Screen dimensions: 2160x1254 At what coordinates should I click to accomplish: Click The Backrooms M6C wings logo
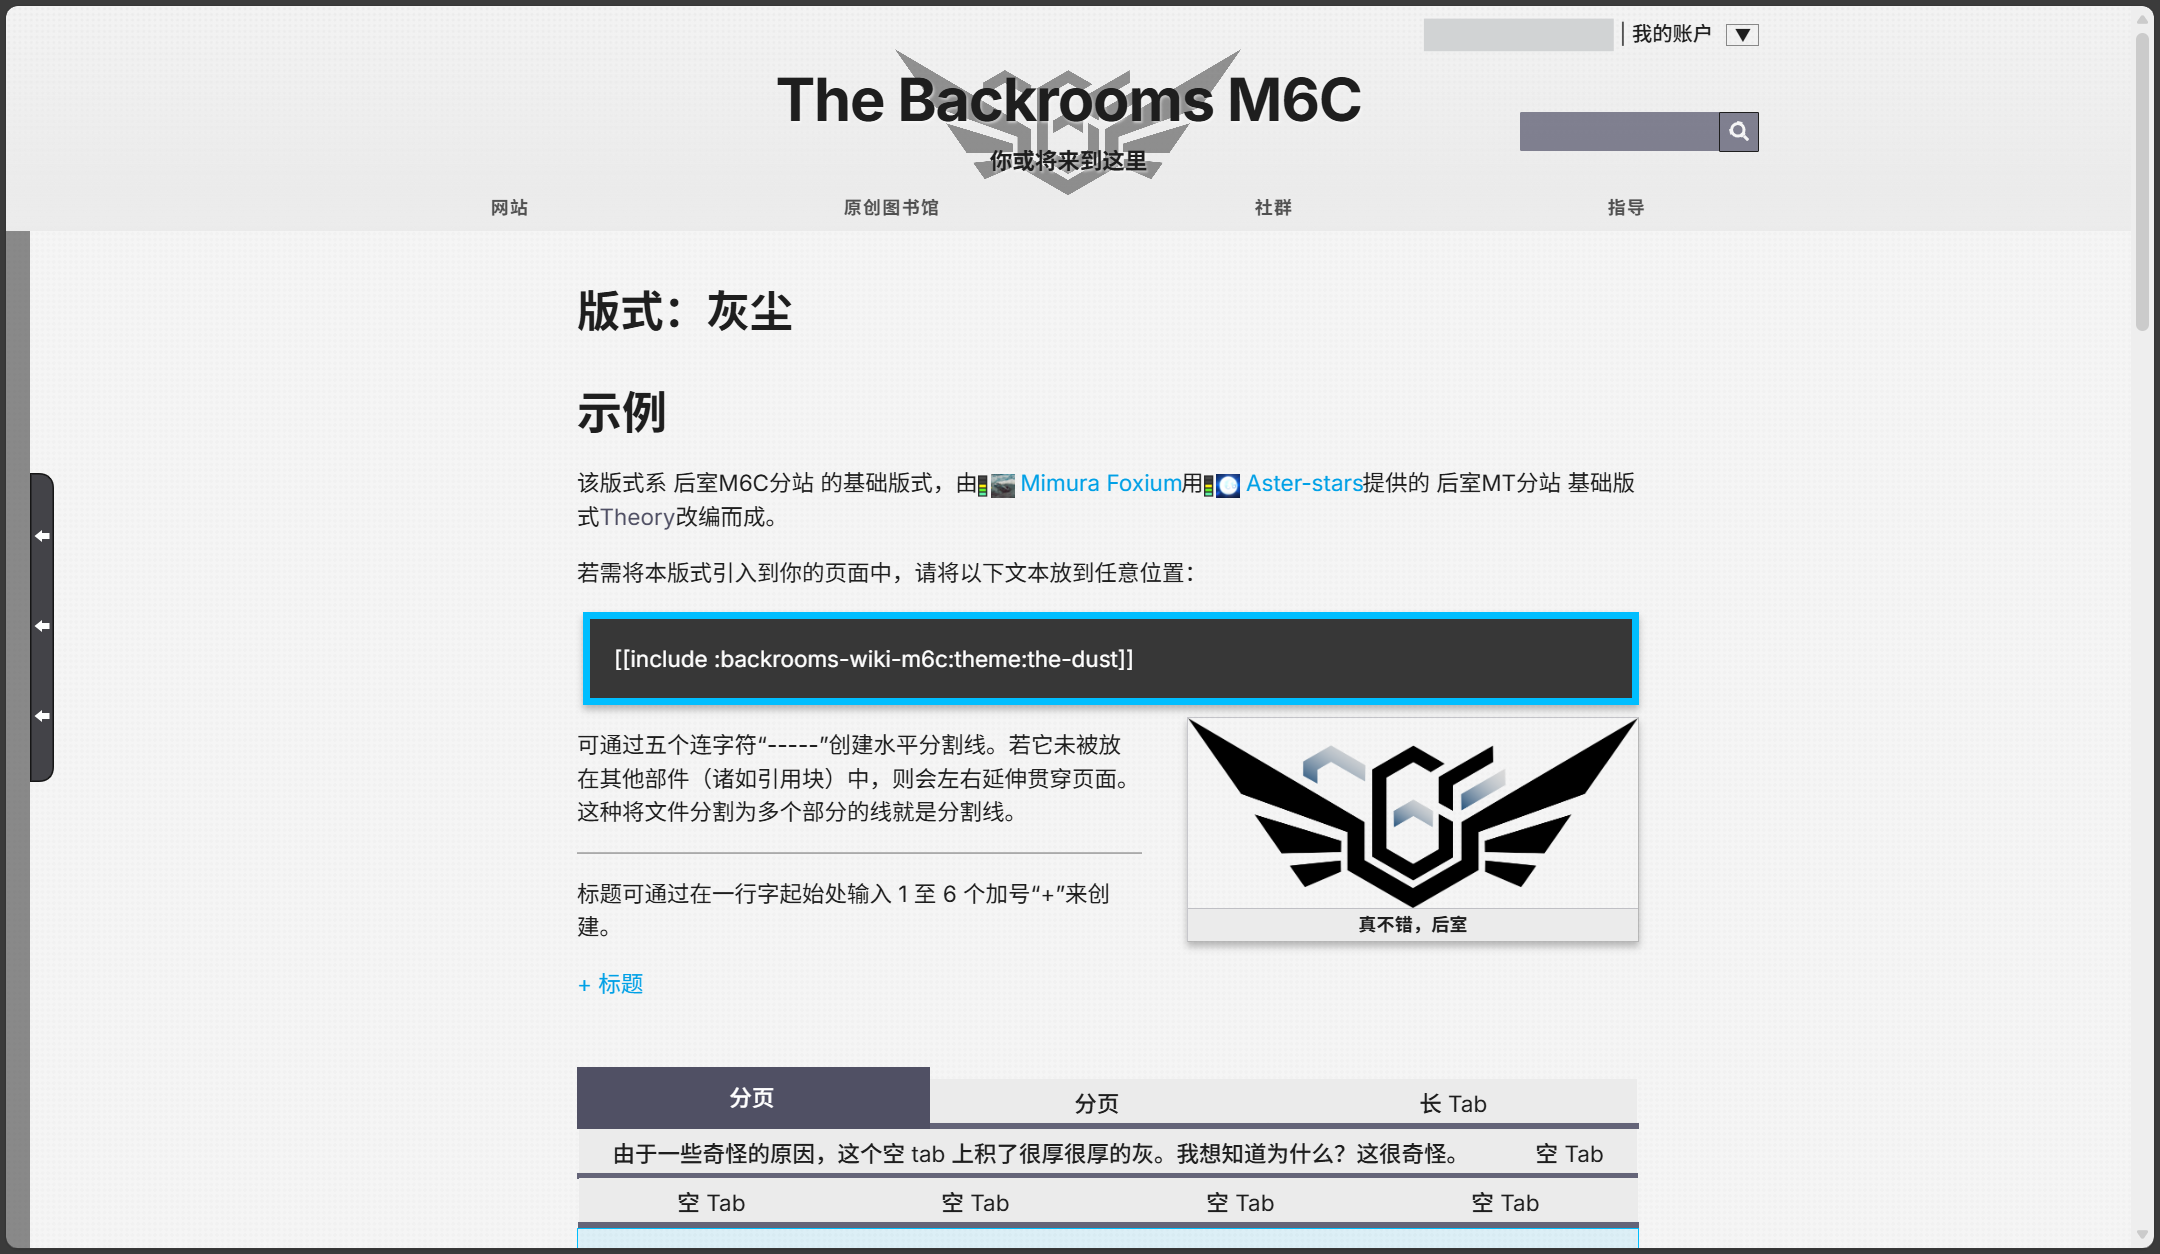click(1068, 120)
